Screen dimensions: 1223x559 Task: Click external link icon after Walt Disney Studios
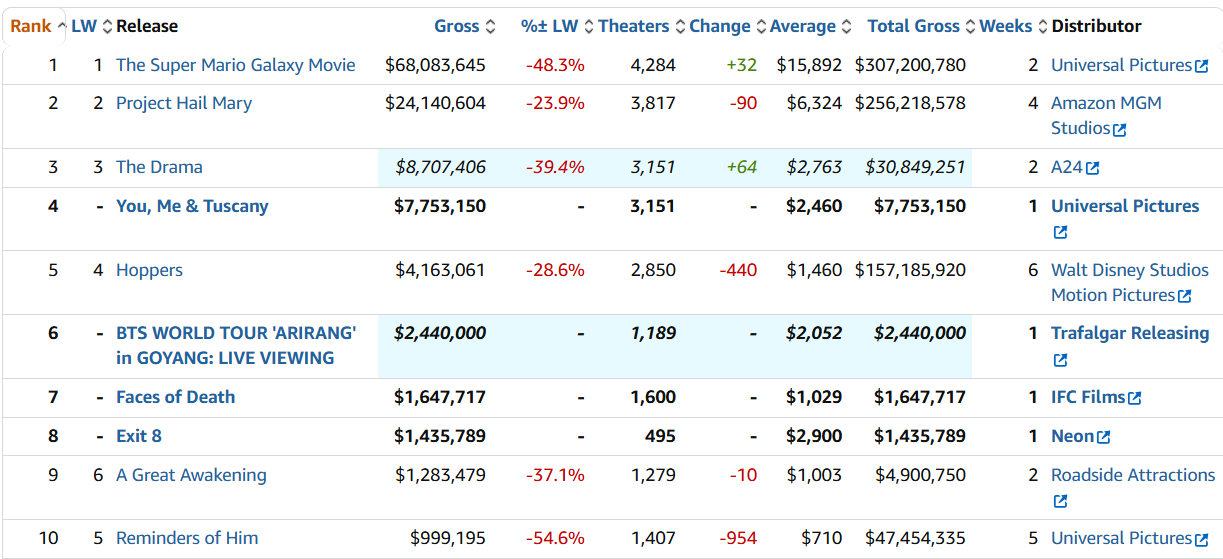[x=1185, y=296]
